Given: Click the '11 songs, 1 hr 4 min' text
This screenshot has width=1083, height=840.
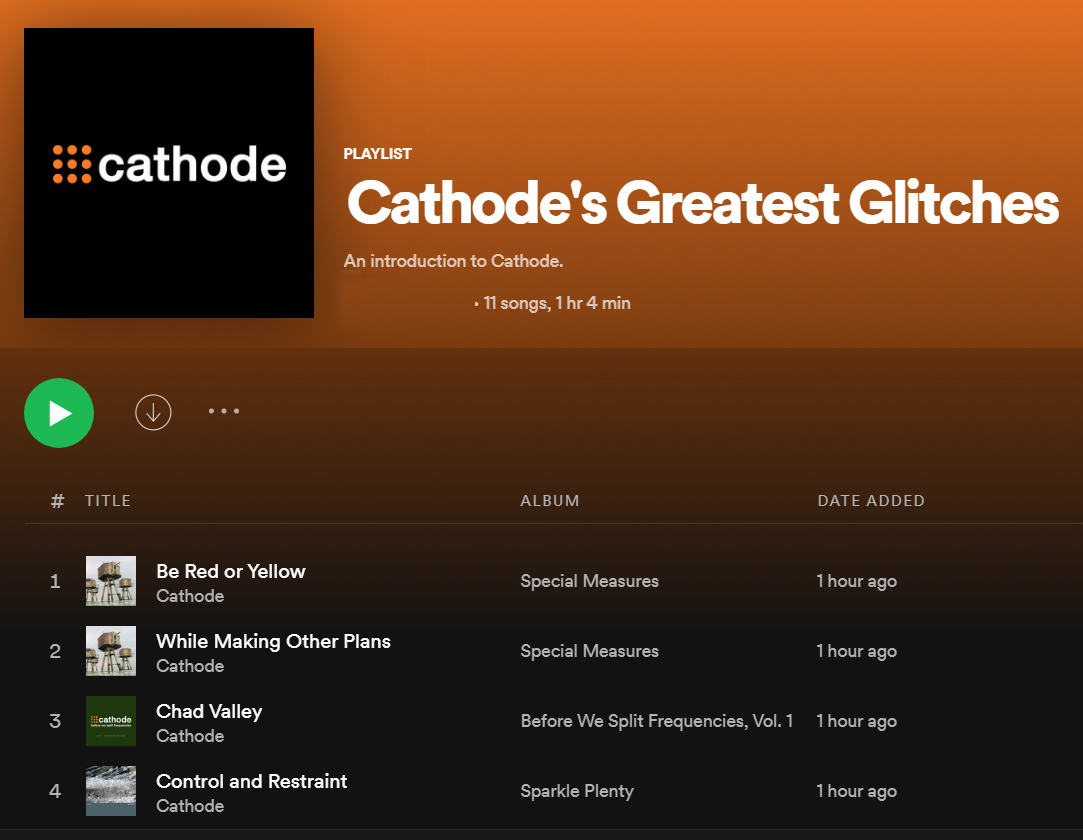Looking at the screenshot, I should (x=557, y=303).
